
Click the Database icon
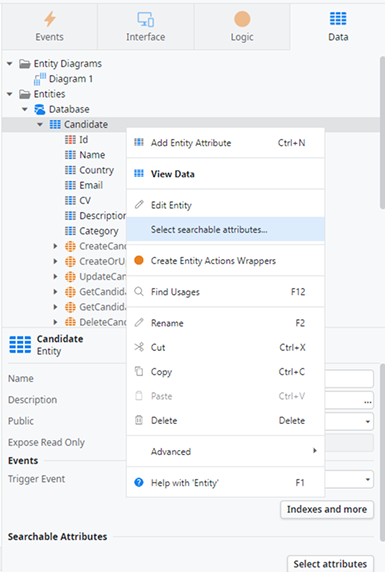(x=40, y=109)
